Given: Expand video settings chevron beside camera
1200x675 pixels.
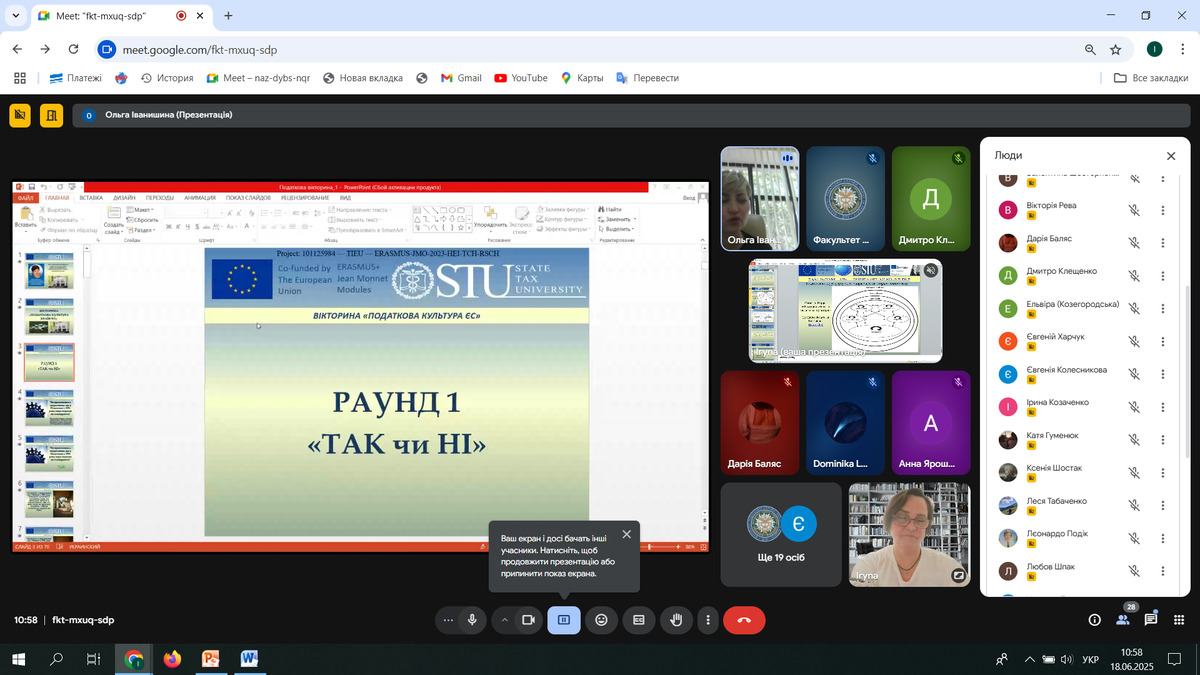Looking at the screenshot, I should point(505,620).
